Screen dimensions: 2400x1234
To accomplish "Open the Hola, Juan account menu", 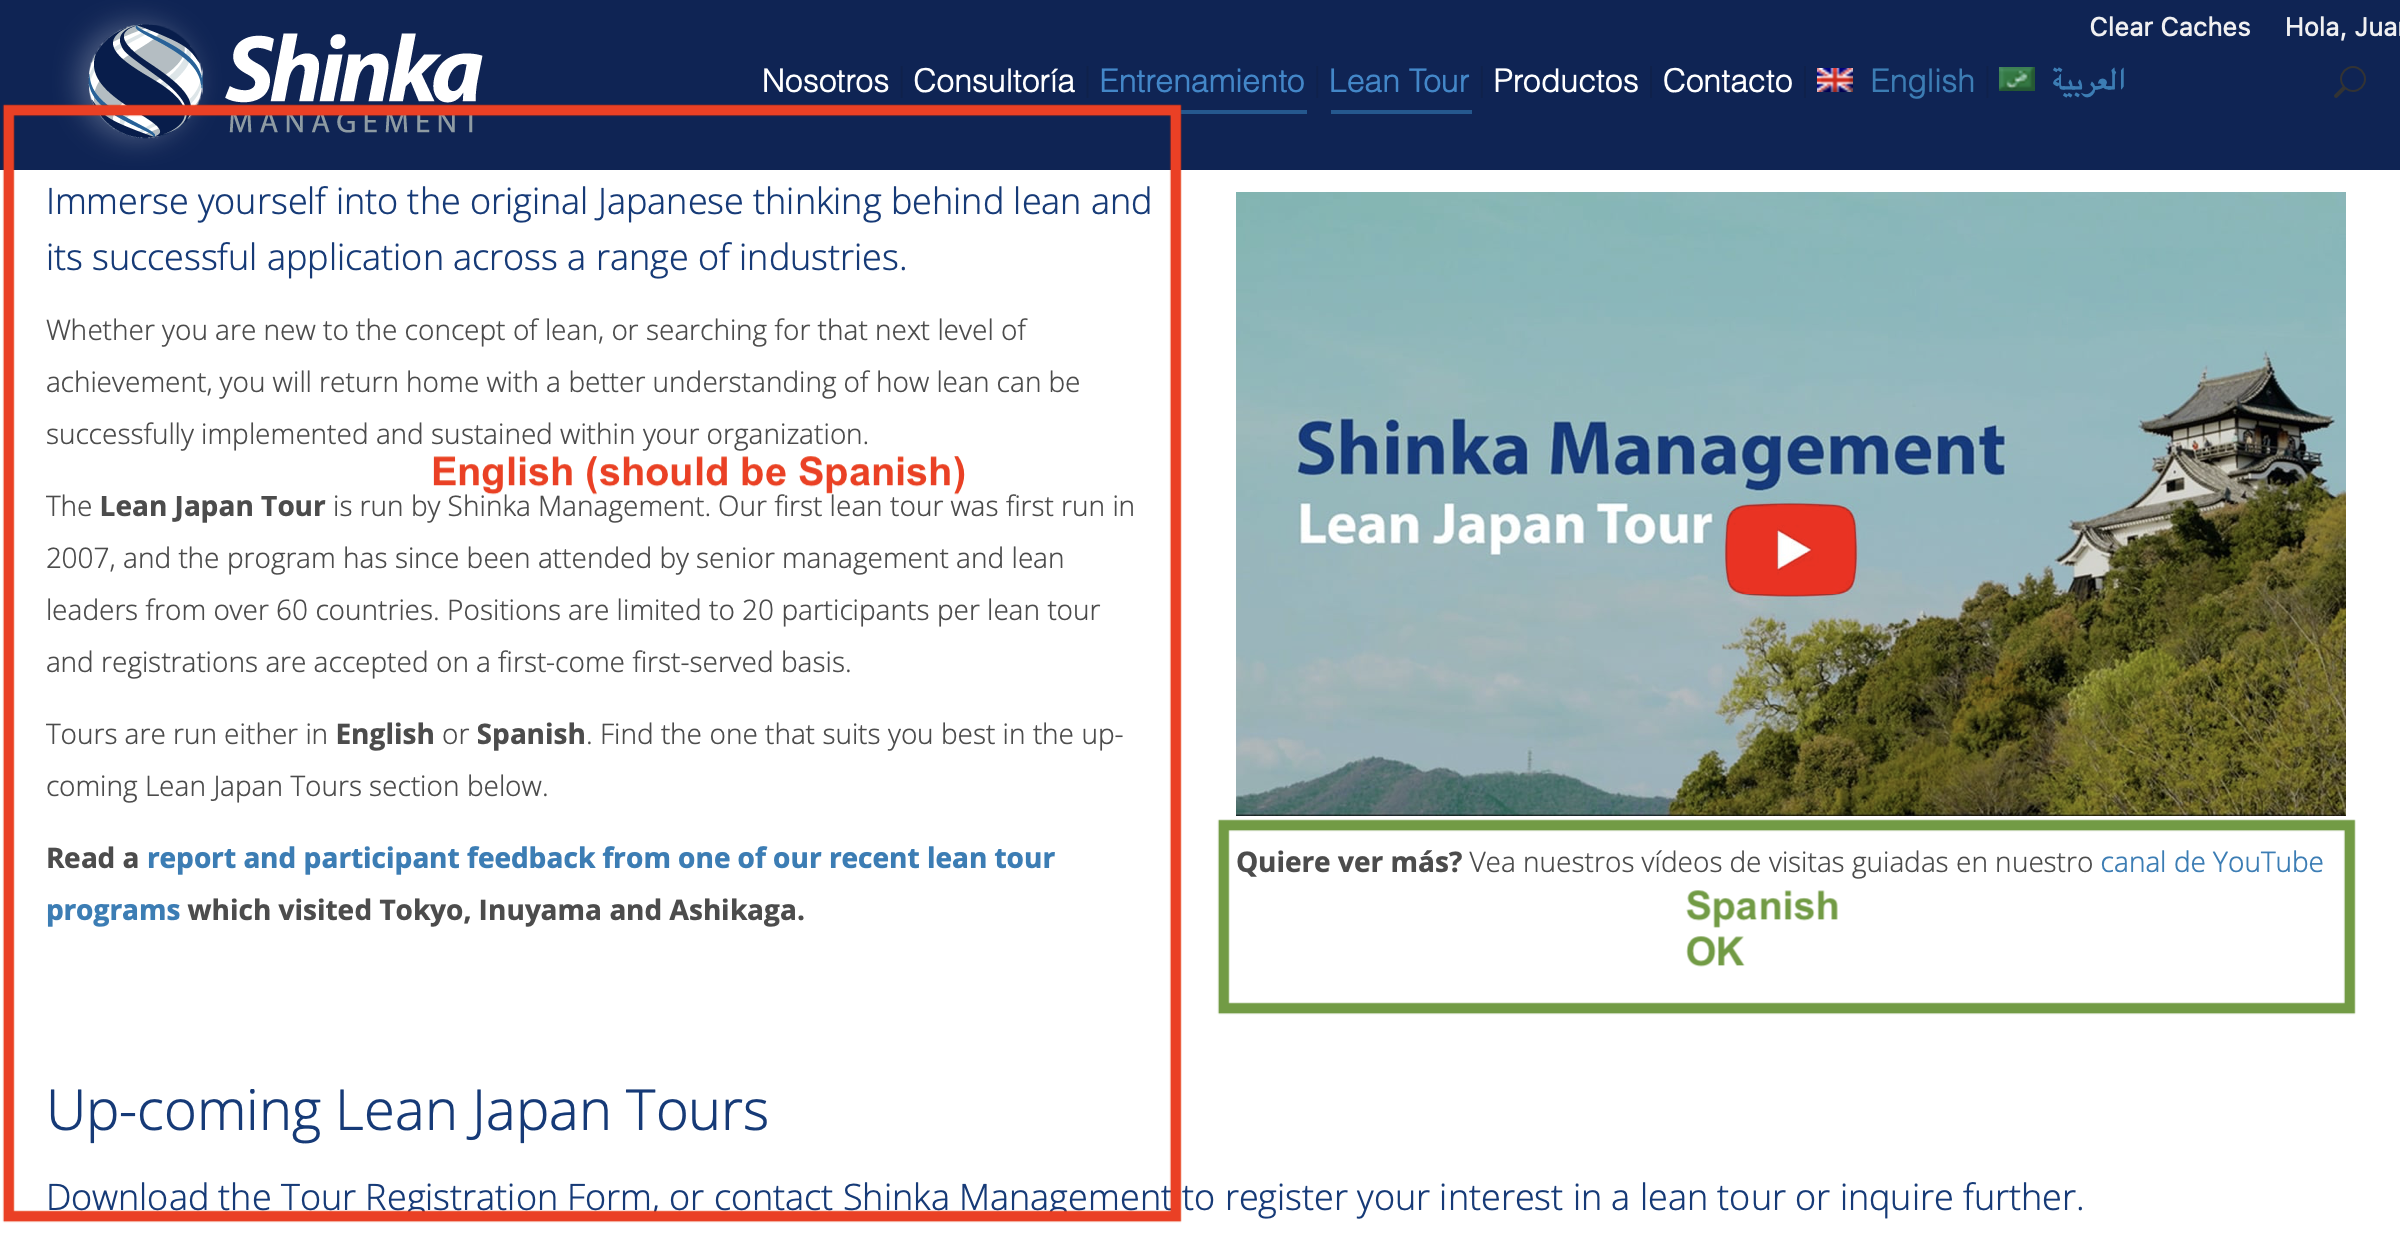I will point(2341,27).
